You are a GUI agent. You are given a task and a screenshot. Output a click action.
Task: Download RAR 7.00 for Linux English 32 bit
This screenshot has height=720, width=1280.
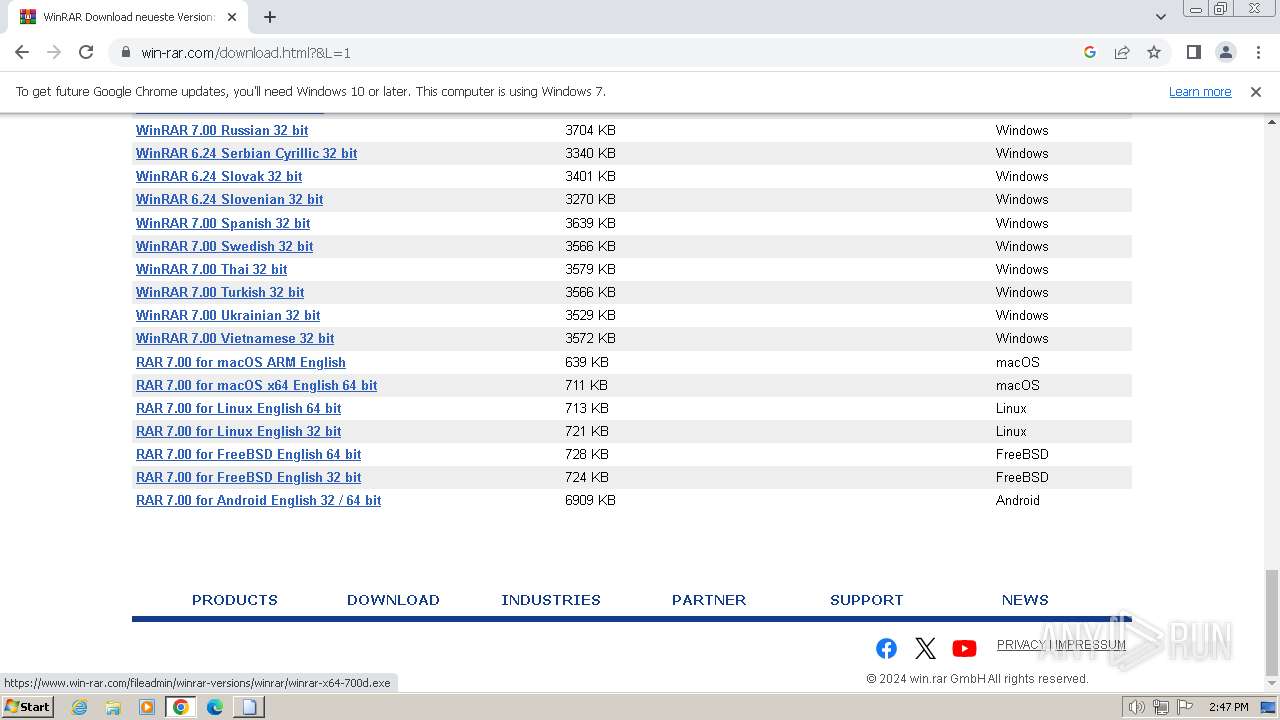click(x=238, y=431)
